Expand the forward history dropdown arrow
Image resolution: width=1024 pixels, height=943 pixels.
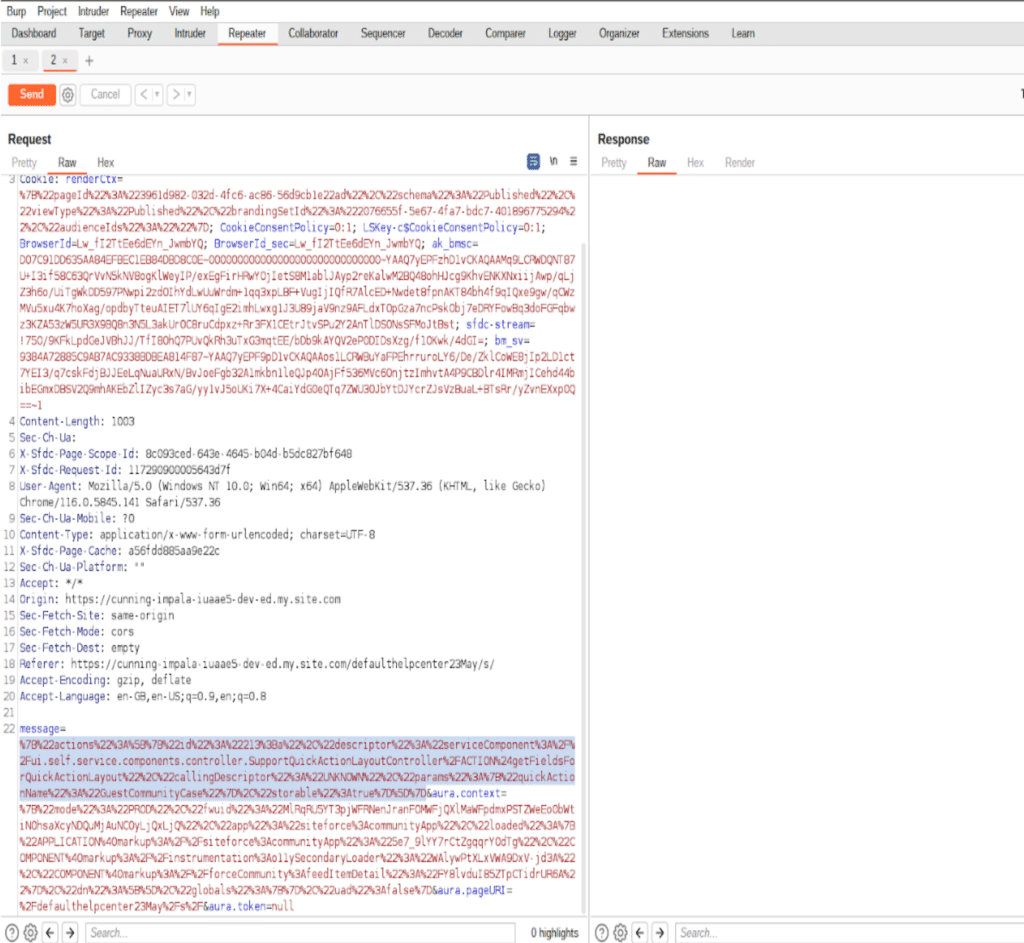click(189, 95)
